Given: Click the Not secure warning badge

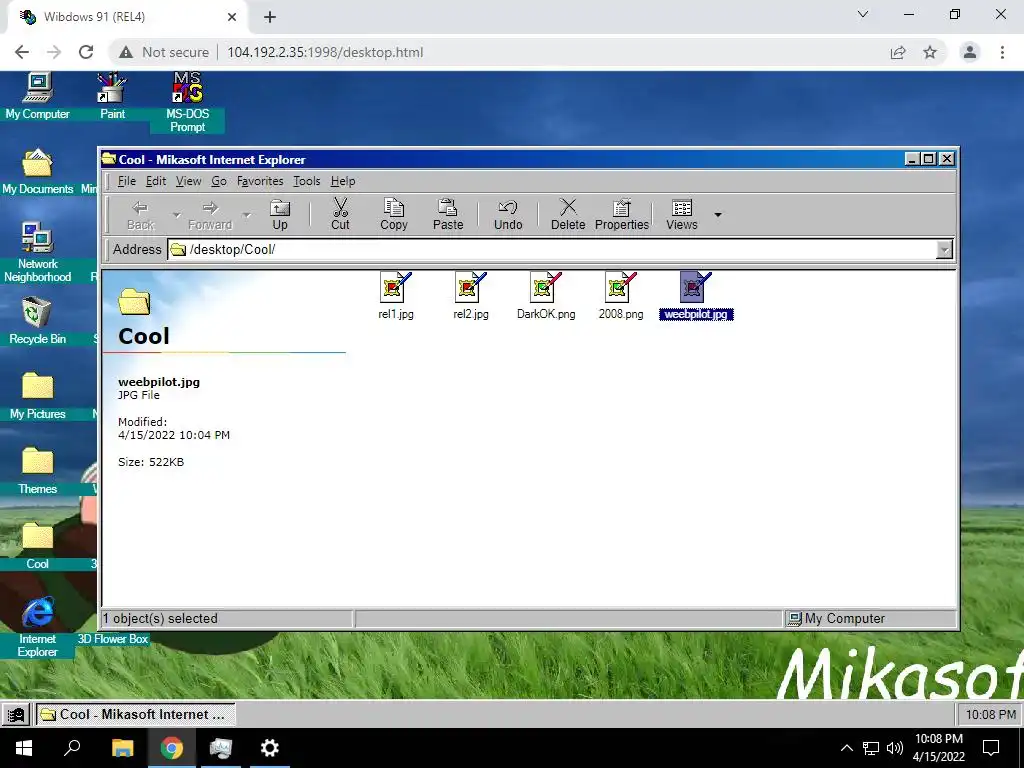Looking at the screenshot, I should (164, 52).
